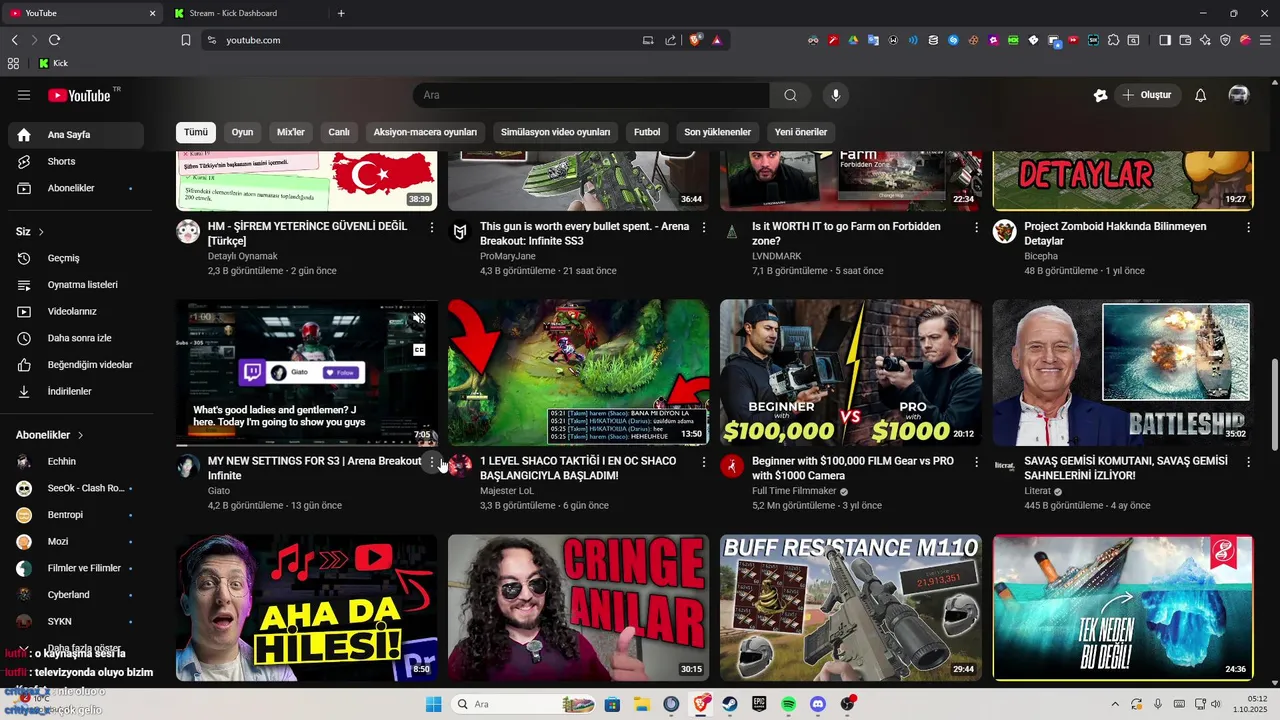Click the Oluştur create button
The width and height of the screenshot is (1280, 720).
1147,95
